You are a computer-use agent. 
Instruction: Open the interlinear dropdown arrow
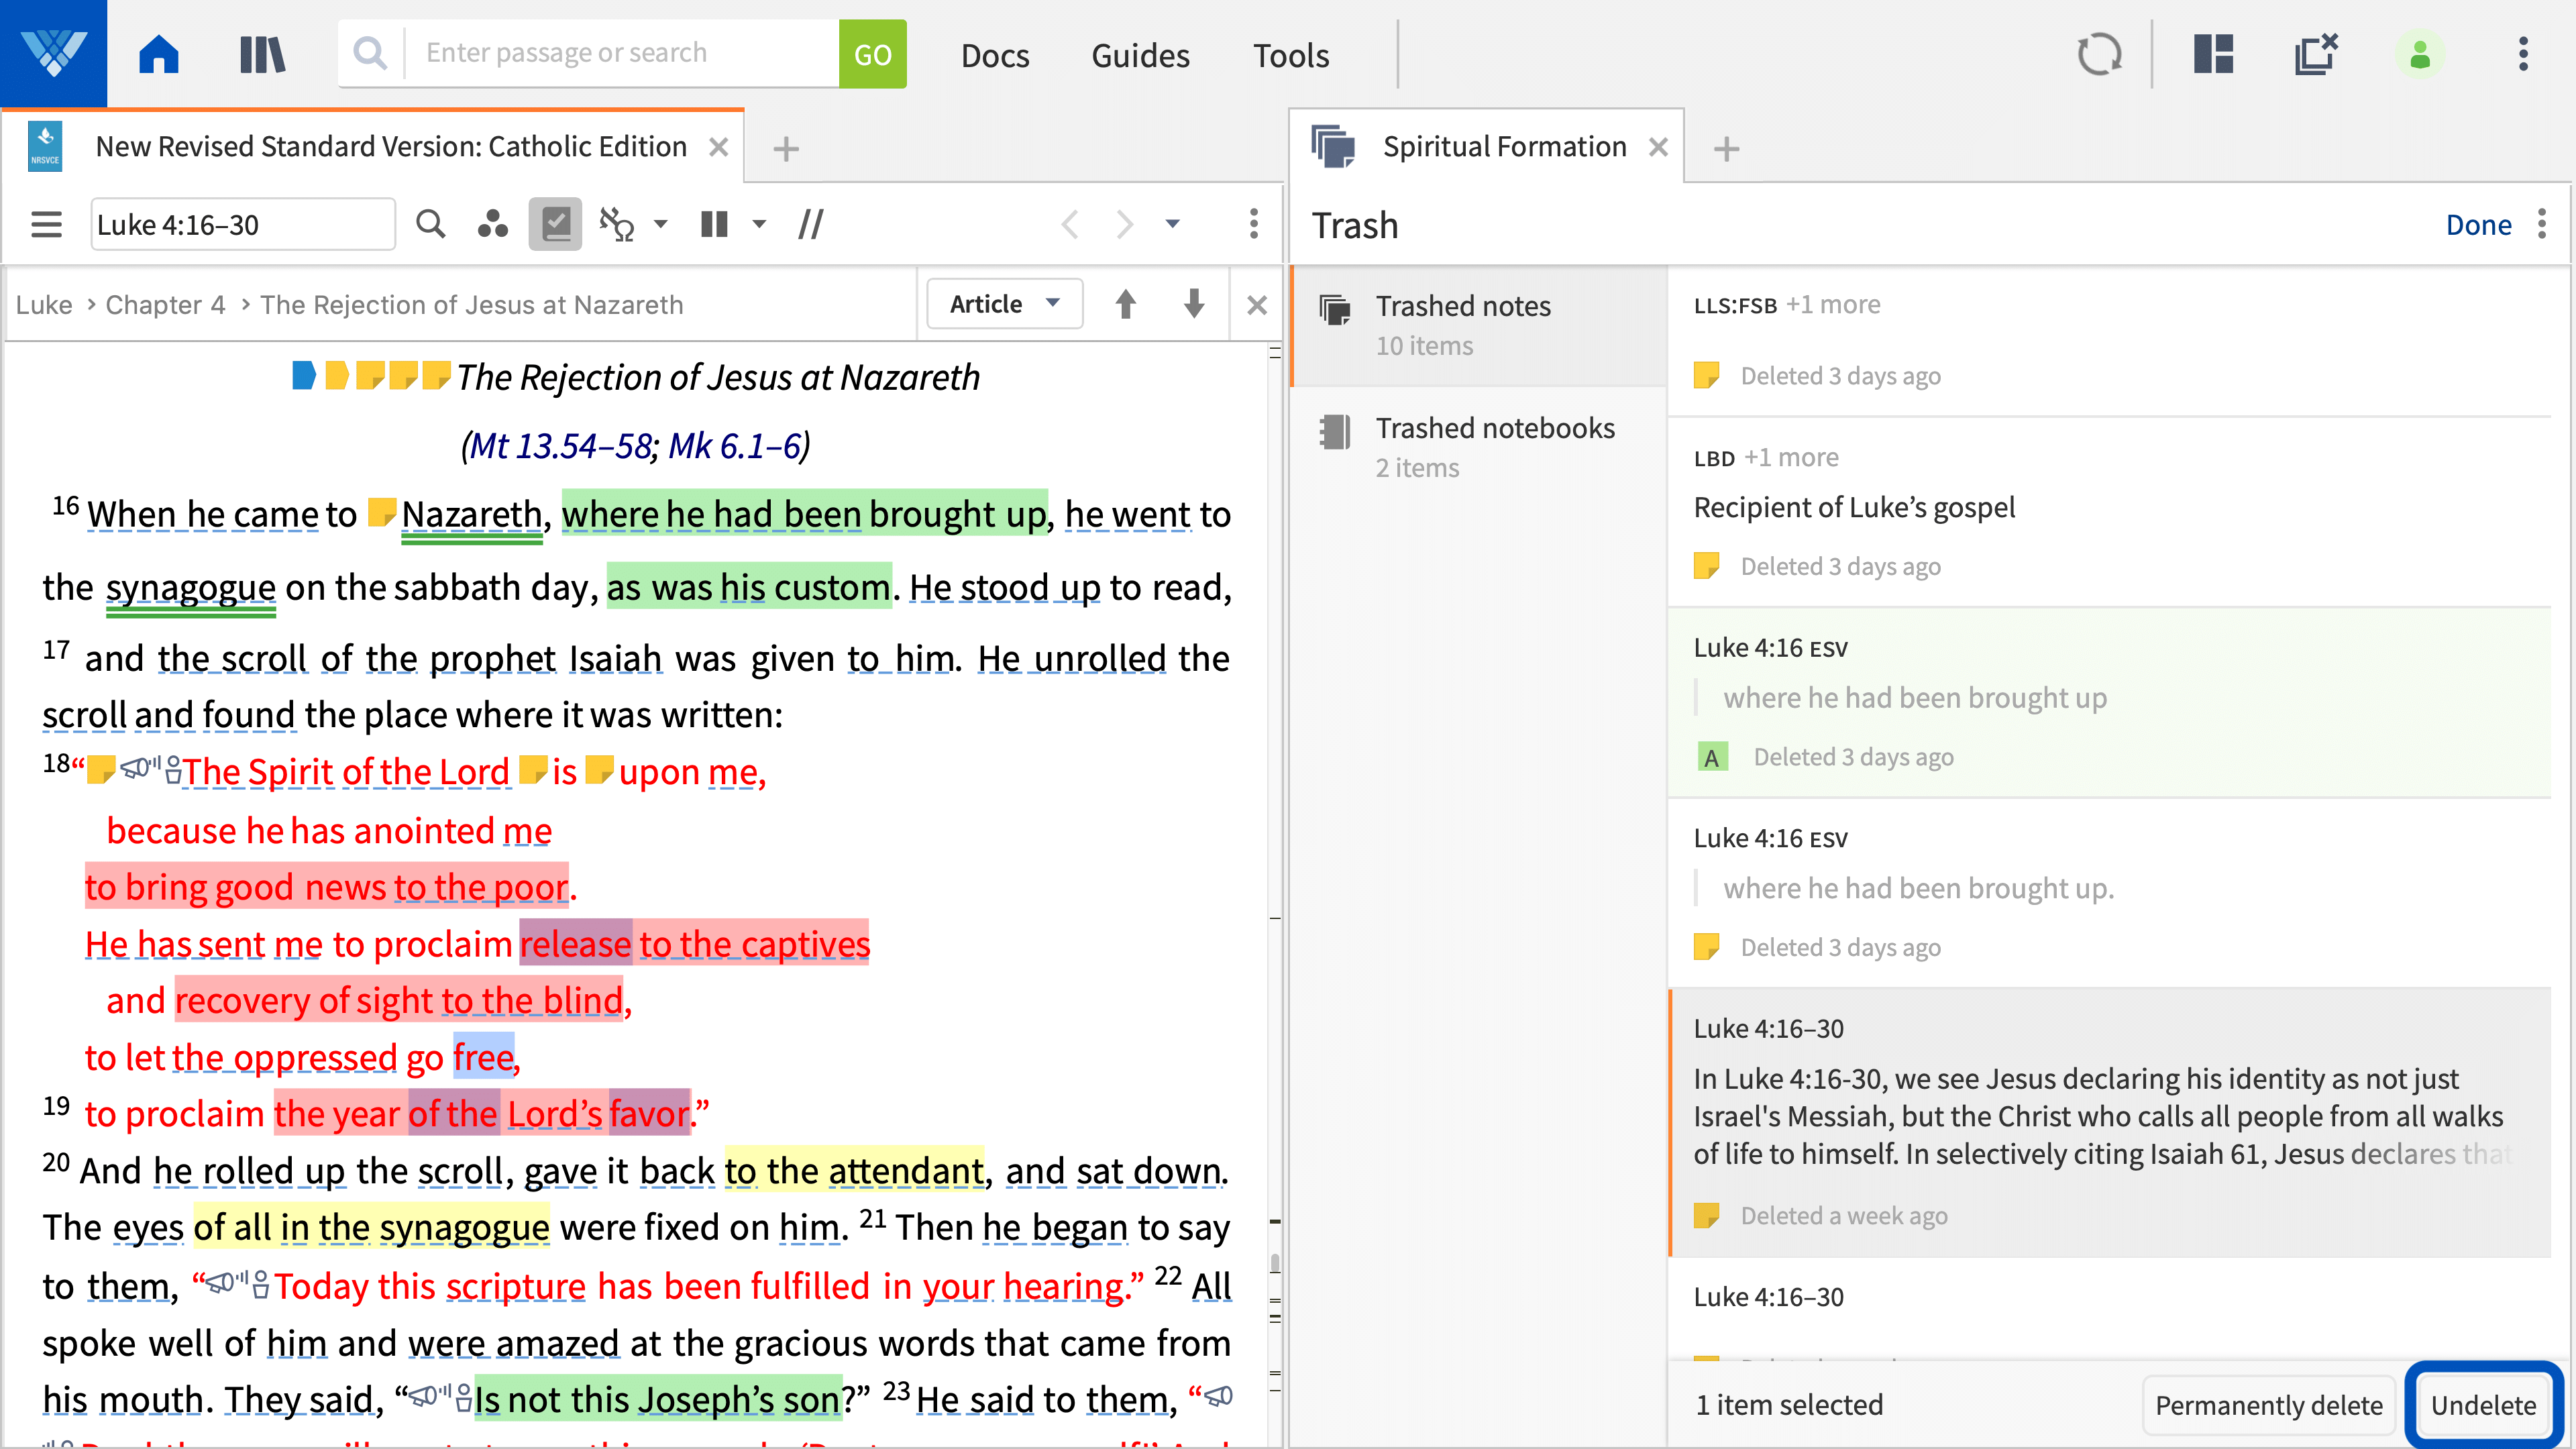click(661, 224)
